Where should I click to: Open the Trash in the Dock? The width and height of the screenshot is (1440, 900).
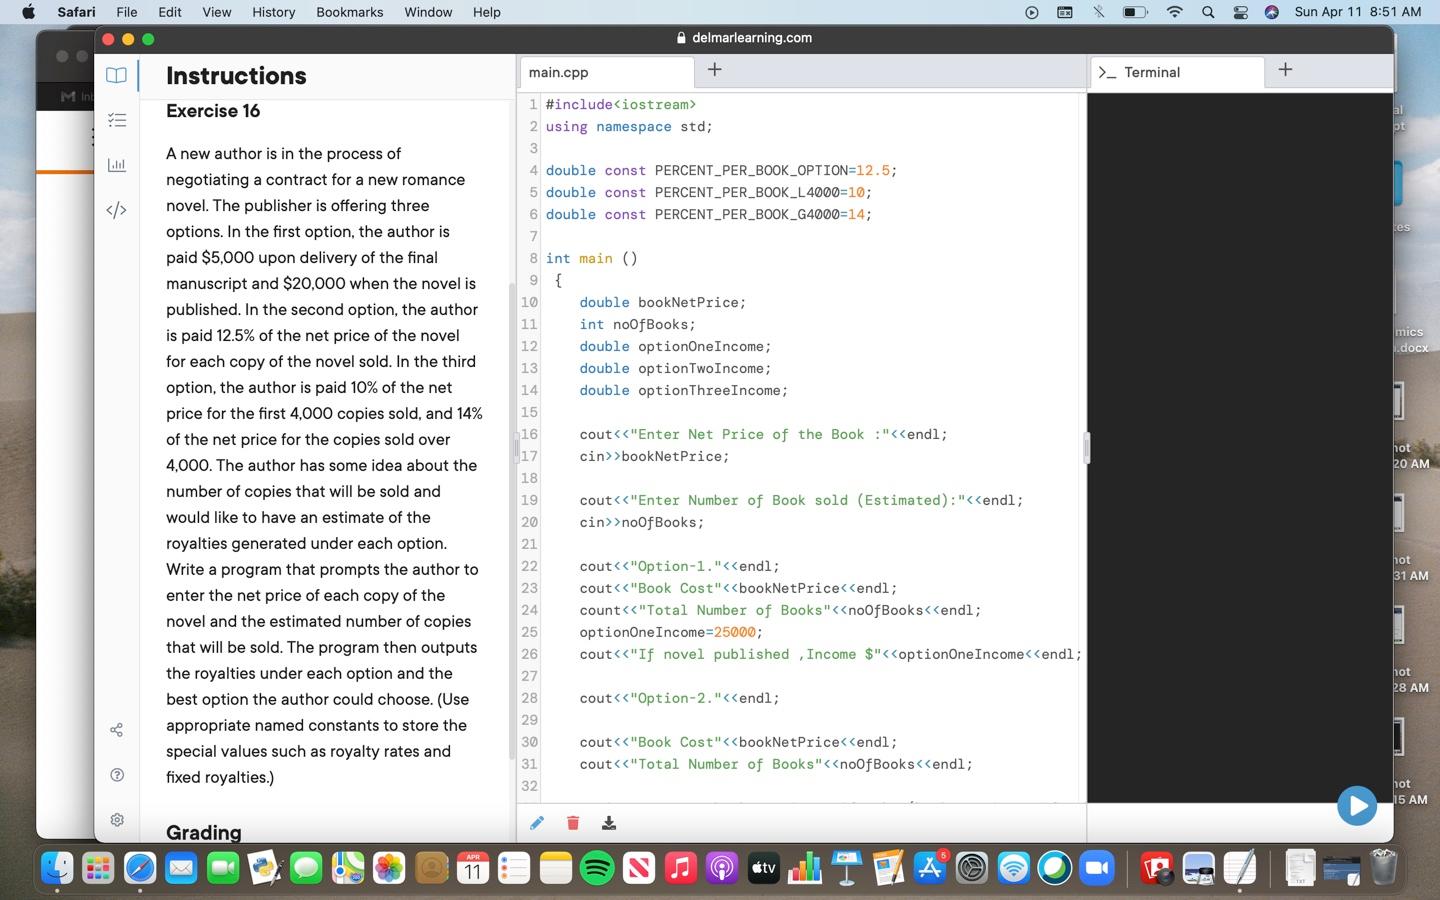(1383, 868)
